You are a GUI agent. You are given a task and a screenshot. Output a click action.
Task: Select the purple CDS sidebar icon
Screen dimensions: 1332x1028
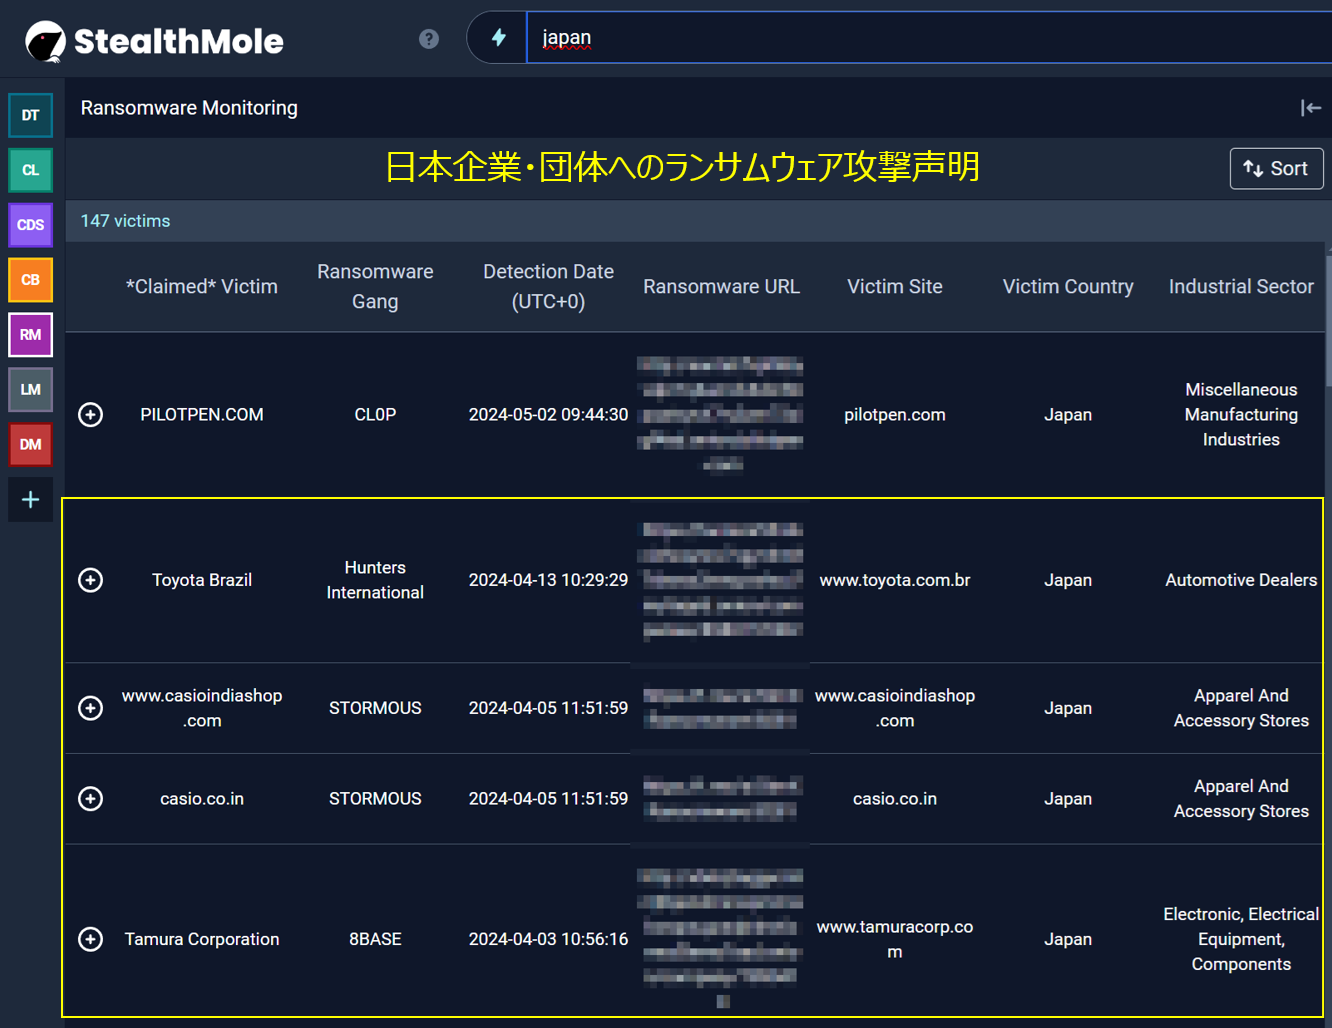(x=30, y=225)
